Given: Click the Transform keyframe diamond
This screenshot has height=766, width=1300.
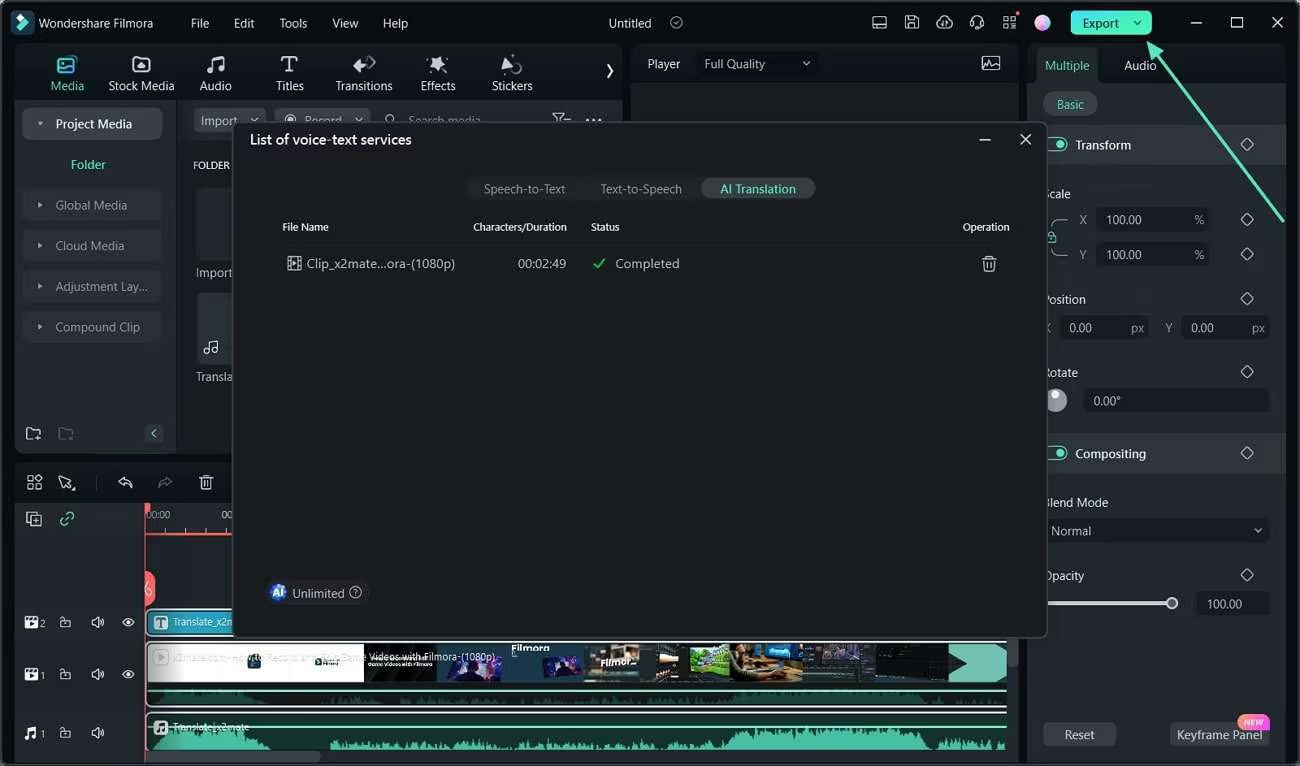Looking at the screenshot, I should pos(1247,145).
